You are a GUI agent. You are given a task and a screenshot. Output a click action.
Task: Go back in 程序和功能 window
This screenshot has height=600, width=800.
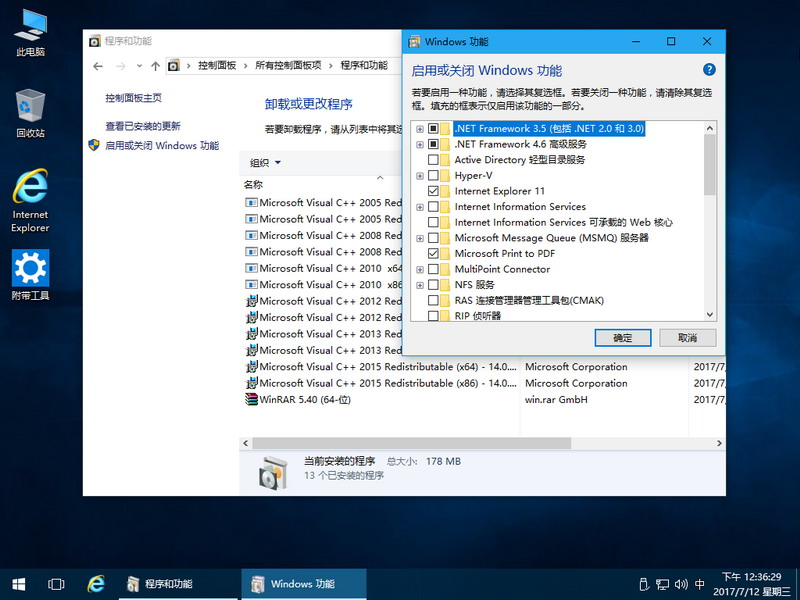click(98, 66)
